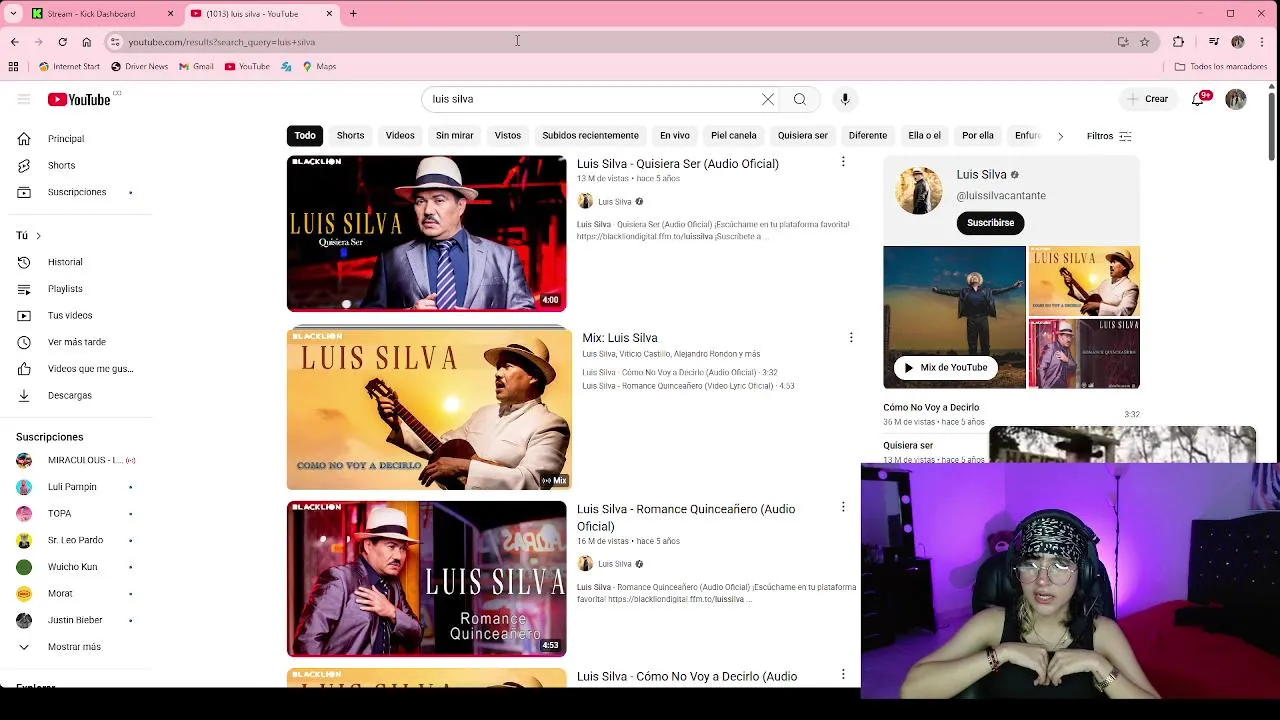
Task: Click the Crear button
Action: (x=1147, y=99)
